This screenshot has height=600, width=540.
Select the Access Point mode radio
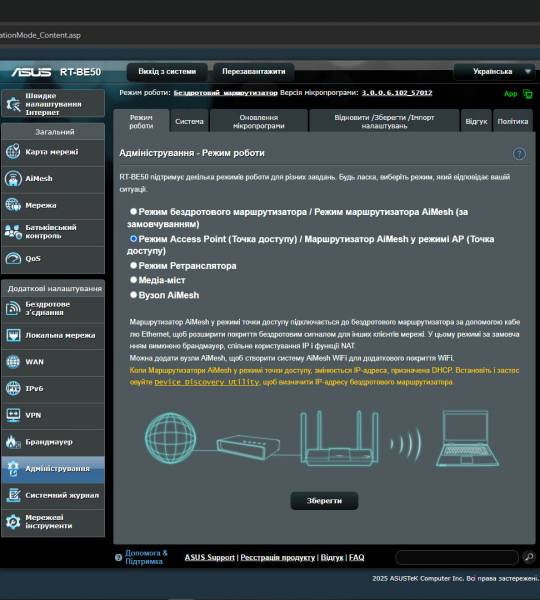tap(133, 238)
